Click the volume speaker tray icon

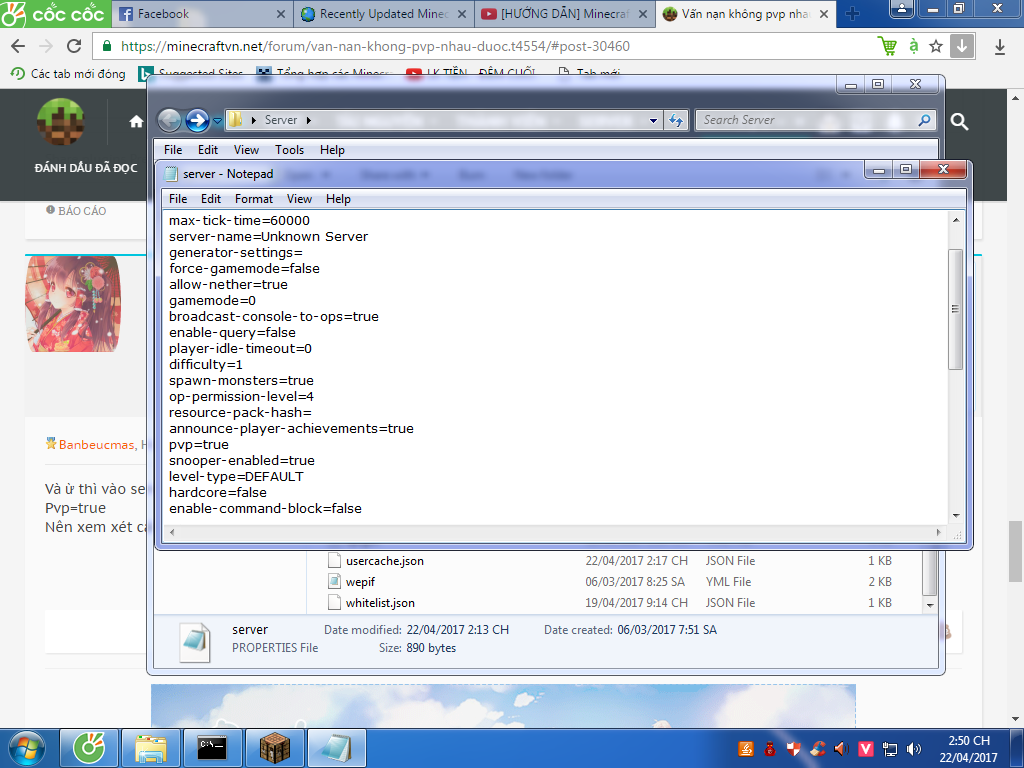(x=914, y=749)
